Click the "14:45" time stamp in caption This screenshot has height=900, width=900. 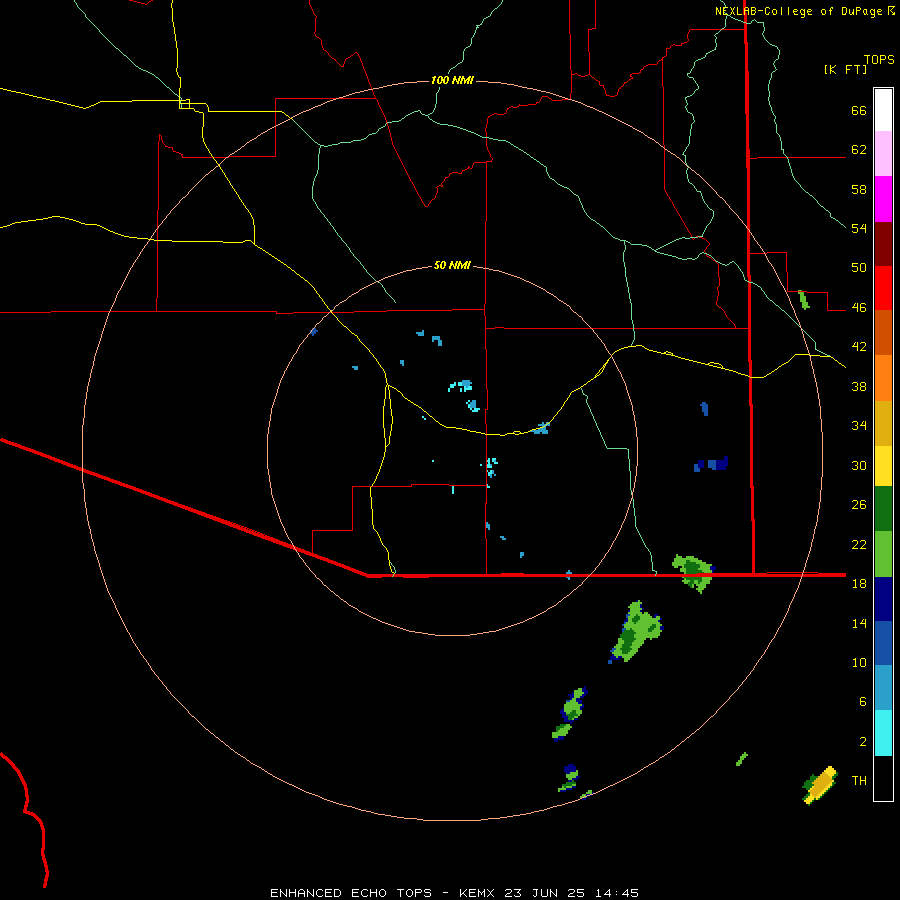coord(616,893)
